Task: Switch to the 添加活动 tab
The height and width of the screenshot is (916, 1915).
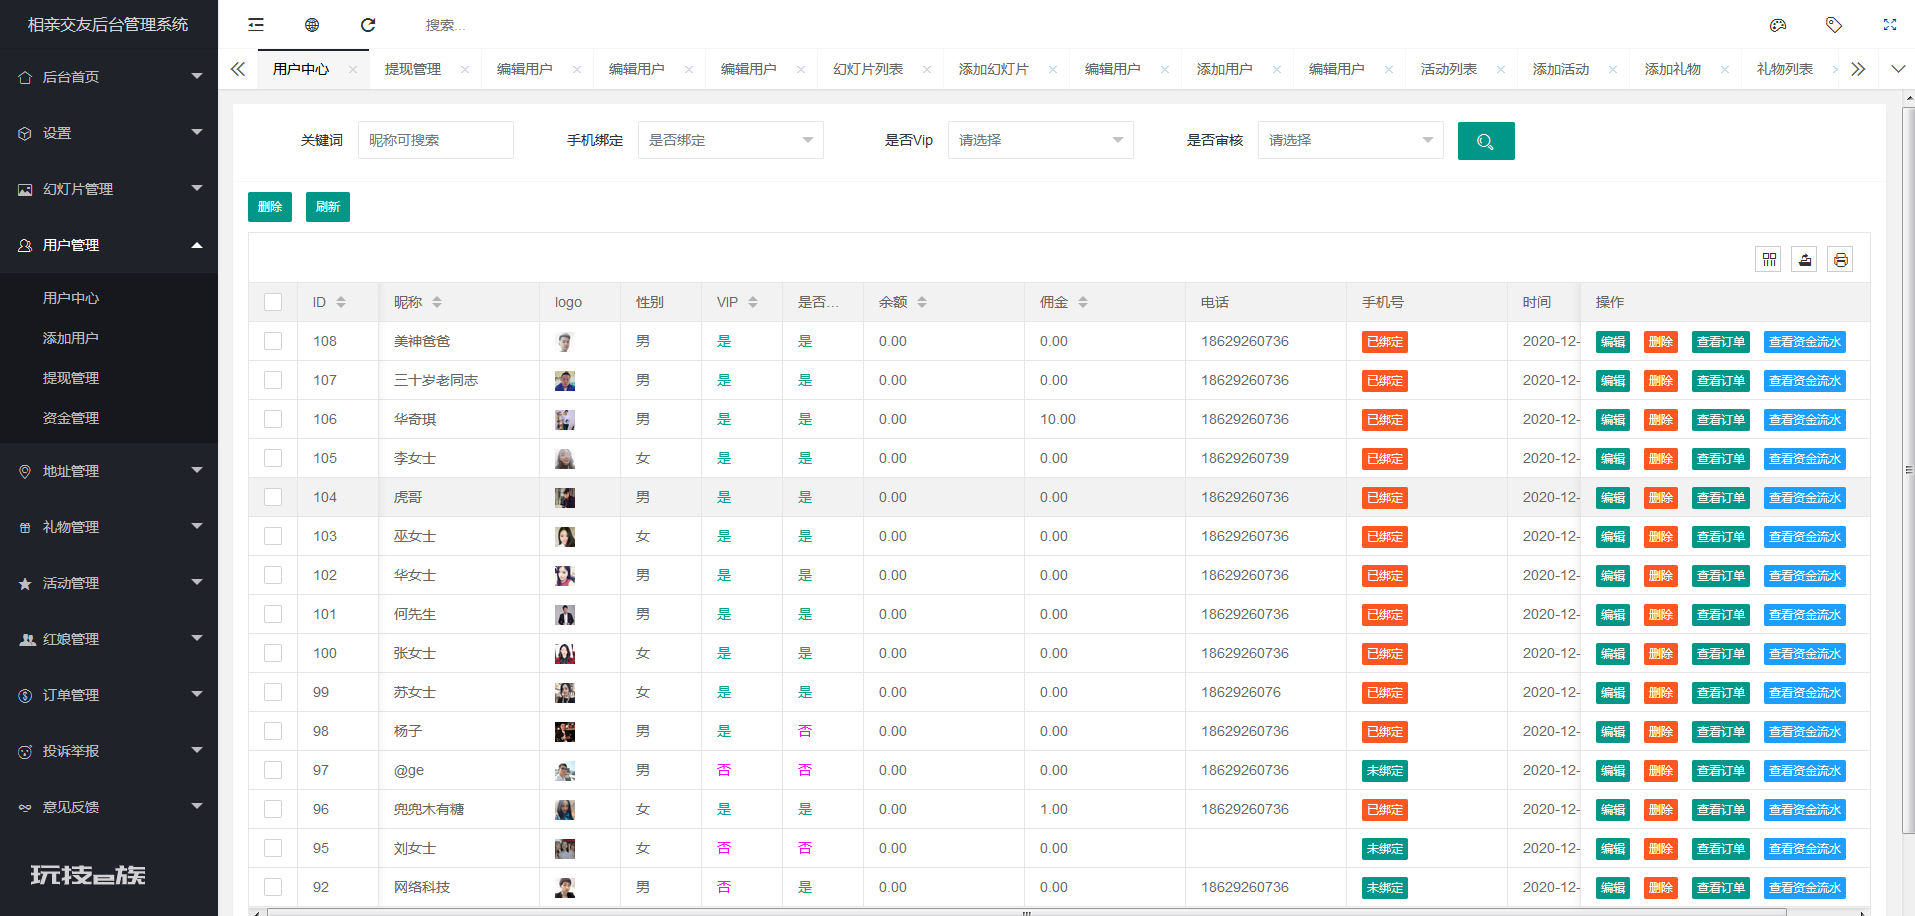Action: coord(1561,69)
